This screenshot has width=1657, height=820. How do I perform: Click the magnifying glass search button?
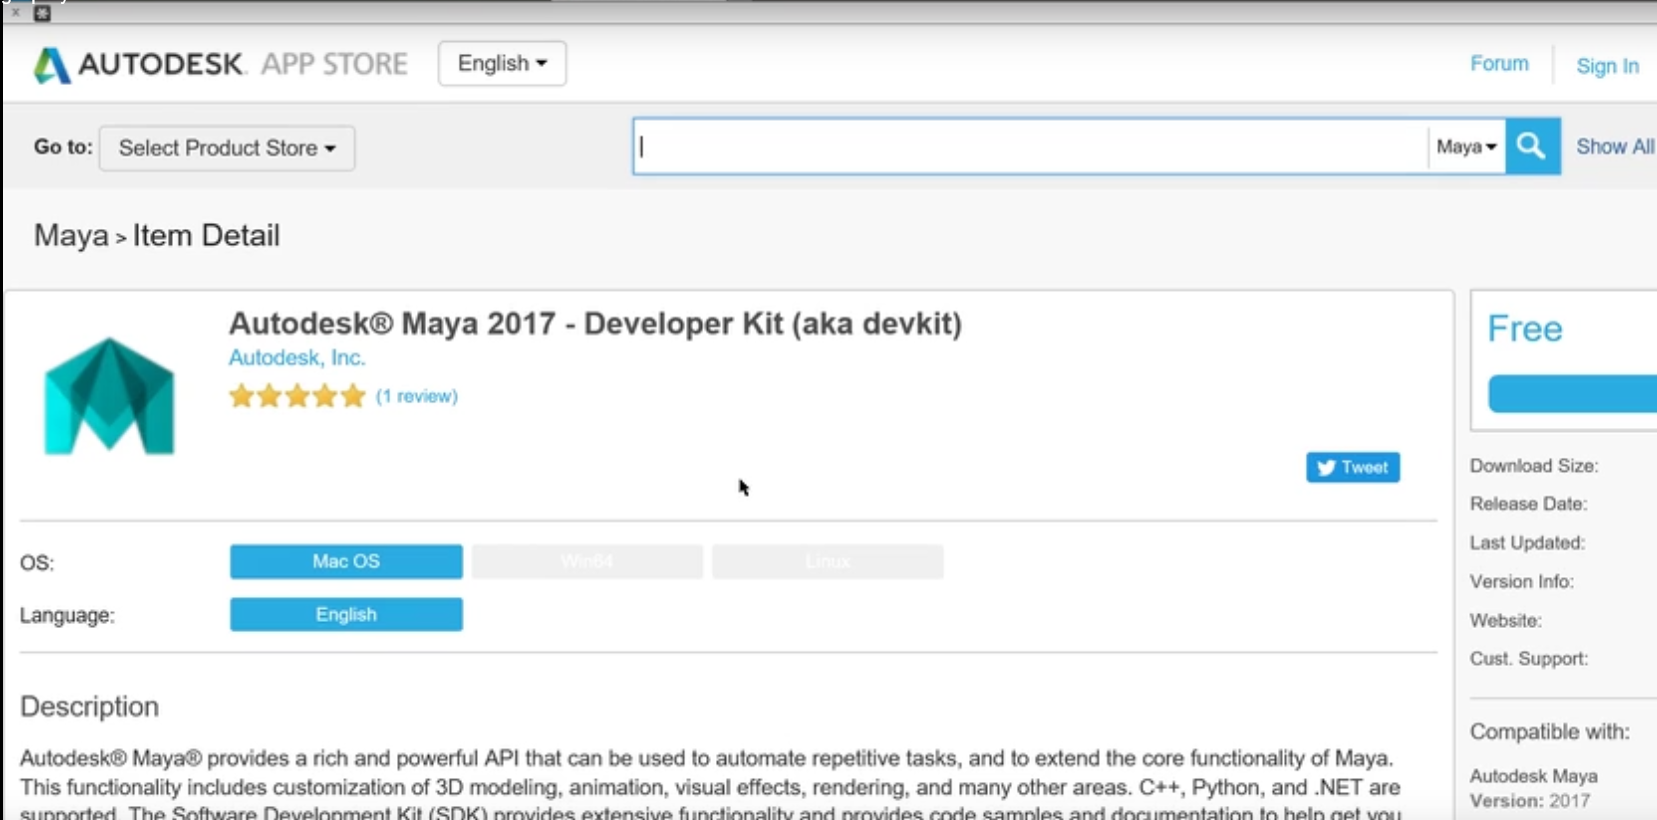1532,147
